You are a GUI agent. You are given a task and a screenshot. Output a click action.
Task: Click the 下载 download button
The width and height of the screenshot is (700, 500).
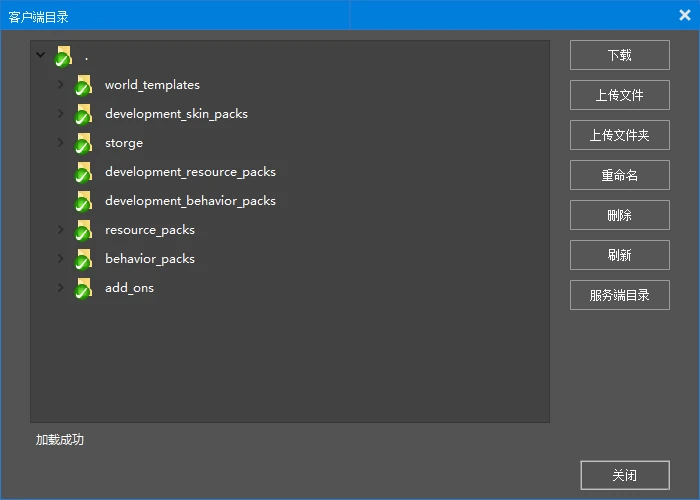click(620, 55)
